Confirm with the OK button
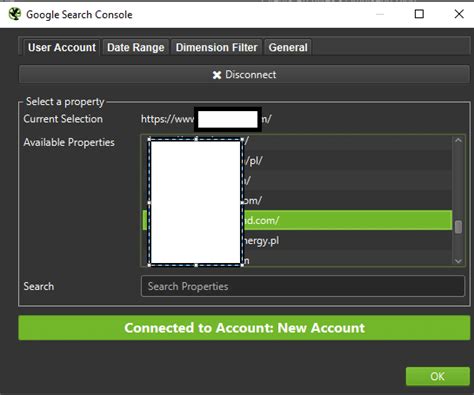 tap(438, 376)
